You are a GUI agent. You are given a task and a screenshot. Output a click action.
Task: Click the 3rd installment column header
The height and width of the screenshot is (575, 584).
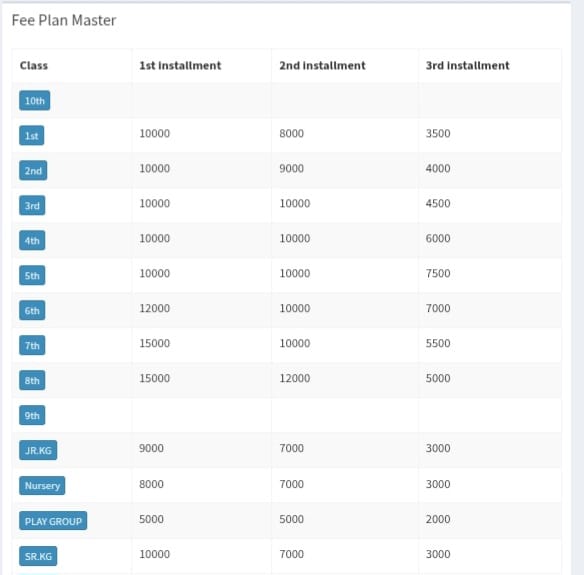[468, 66]
